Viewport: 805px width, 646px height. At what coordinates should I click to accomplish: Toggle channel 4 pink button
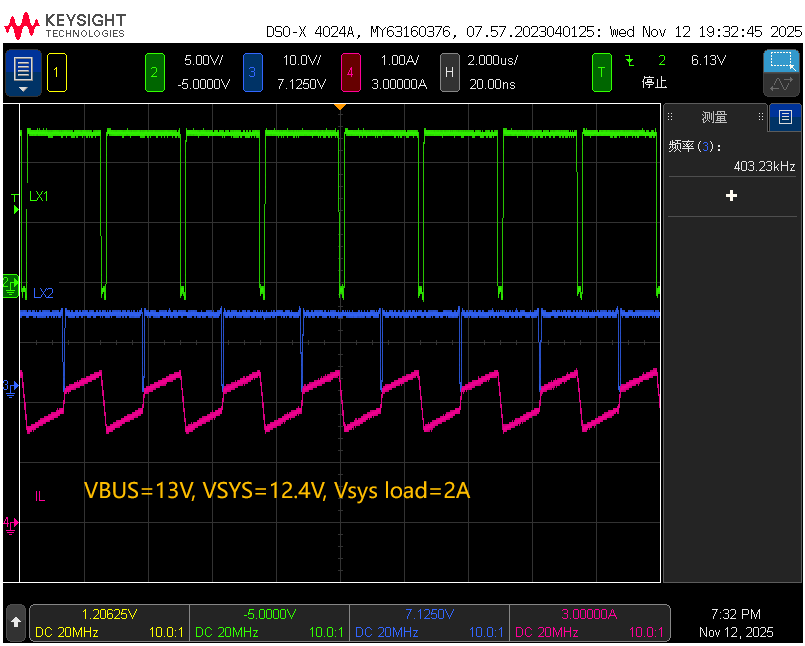click(351, 72)
